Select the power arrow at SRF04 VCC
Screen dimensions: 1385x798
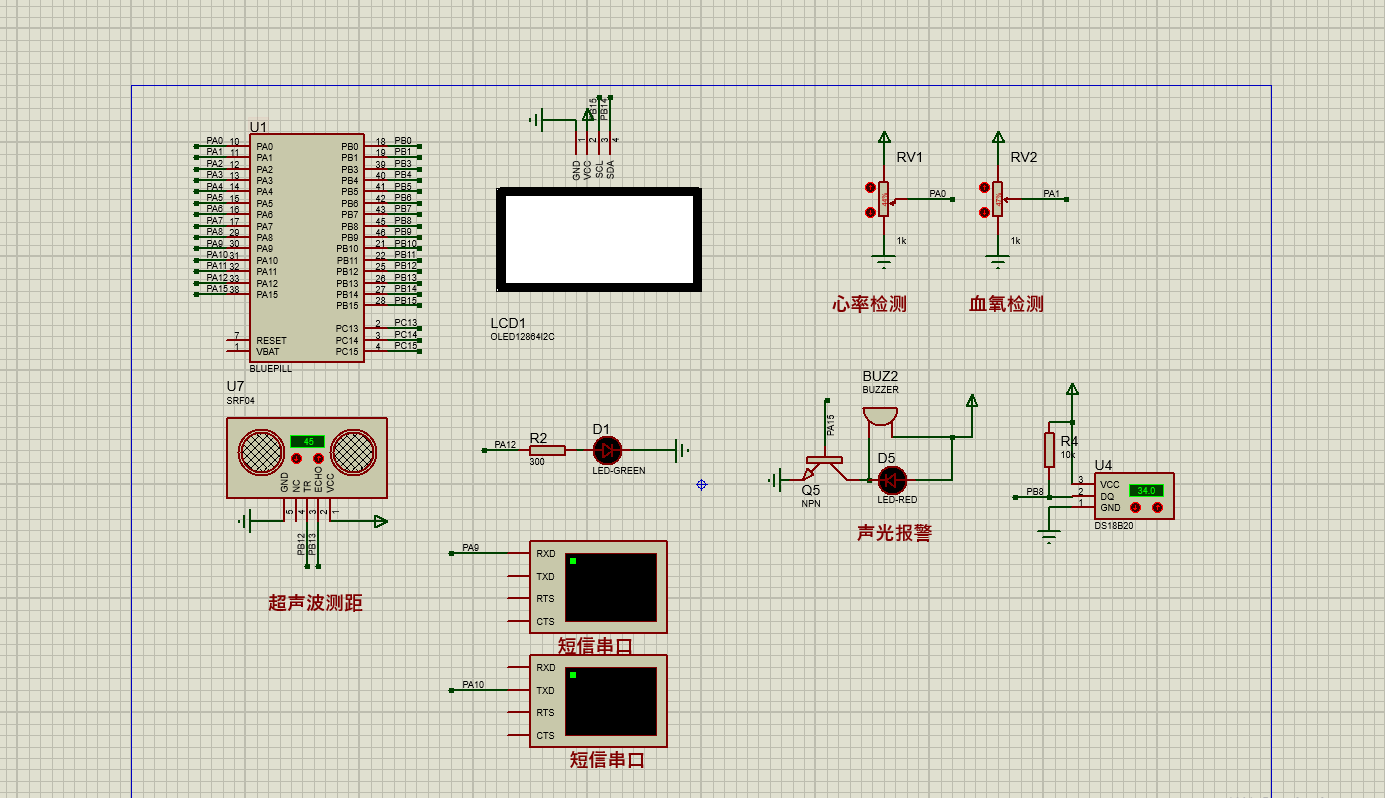(380, 521)
